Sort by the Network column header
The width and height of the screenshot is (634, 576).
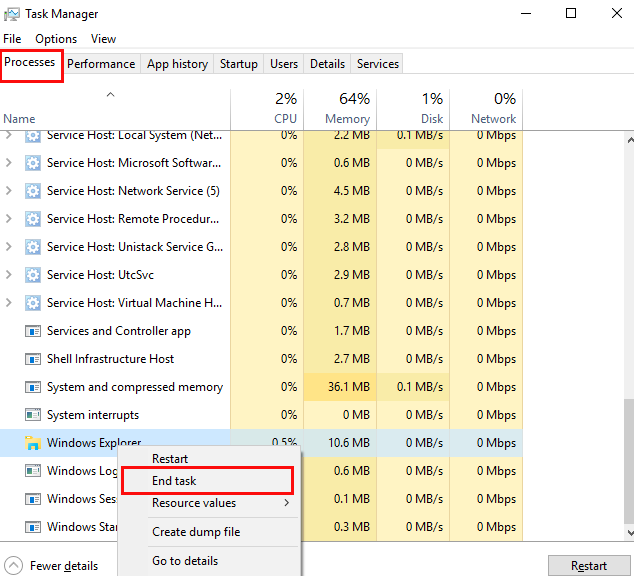(x=486, y=109)
